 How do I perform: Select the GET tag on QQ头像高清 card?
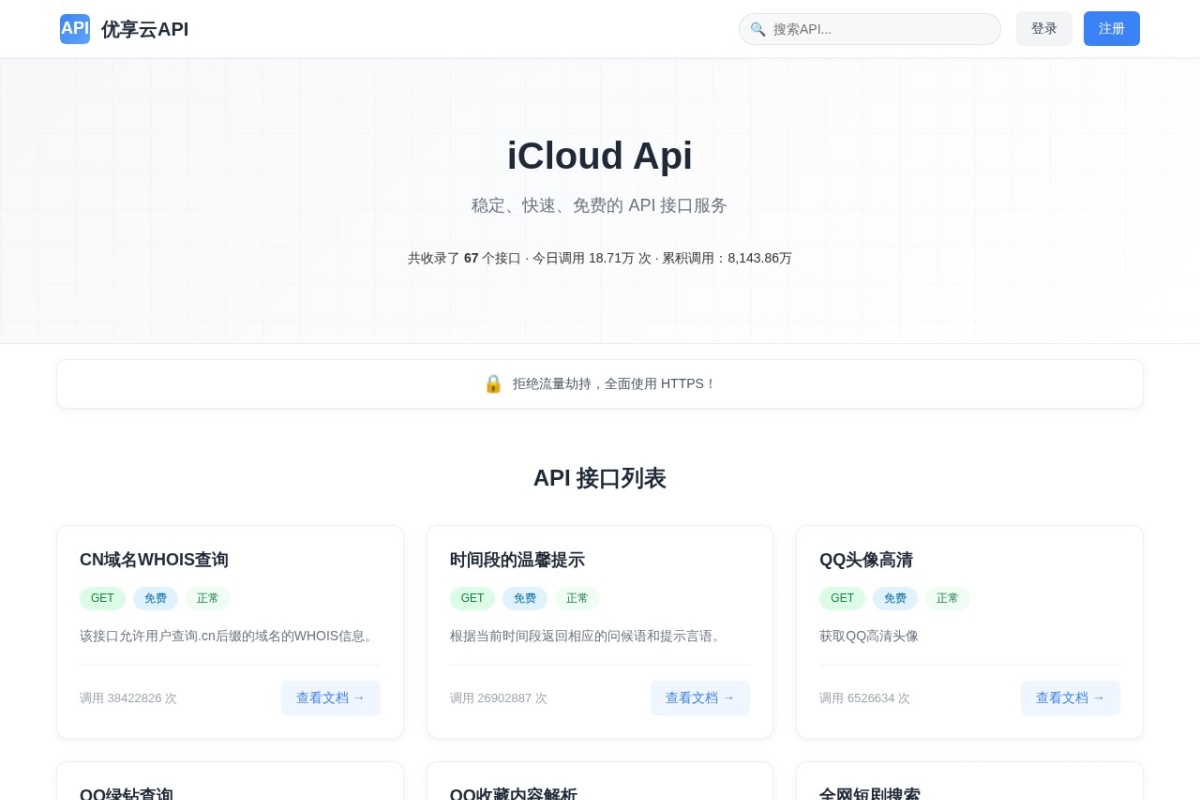(x=842, y=598)
